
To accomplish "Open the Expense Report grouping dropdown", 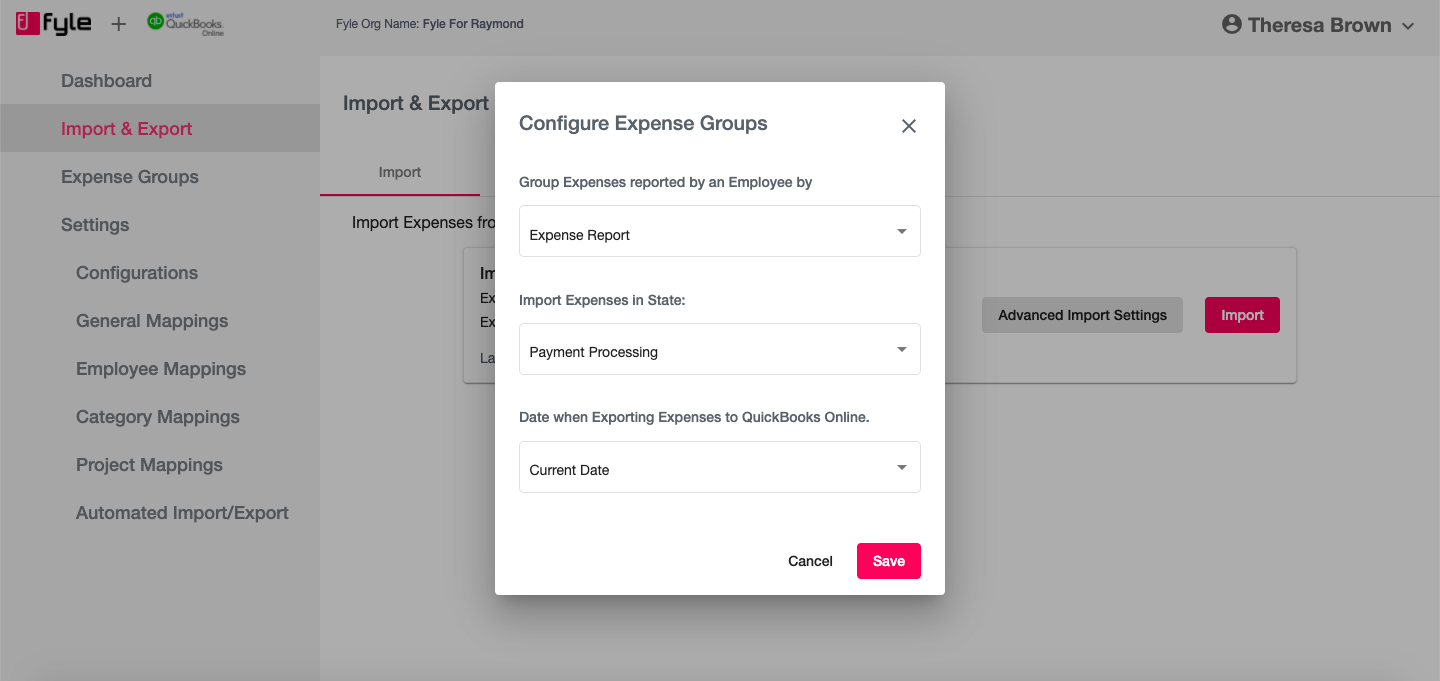I will click(720, 231).
